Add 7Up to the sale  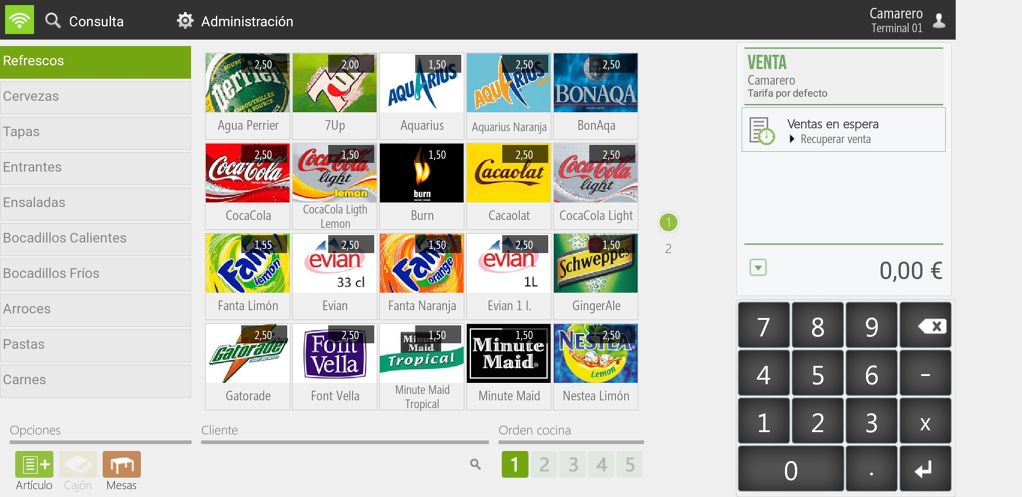(x=334, y=96)
